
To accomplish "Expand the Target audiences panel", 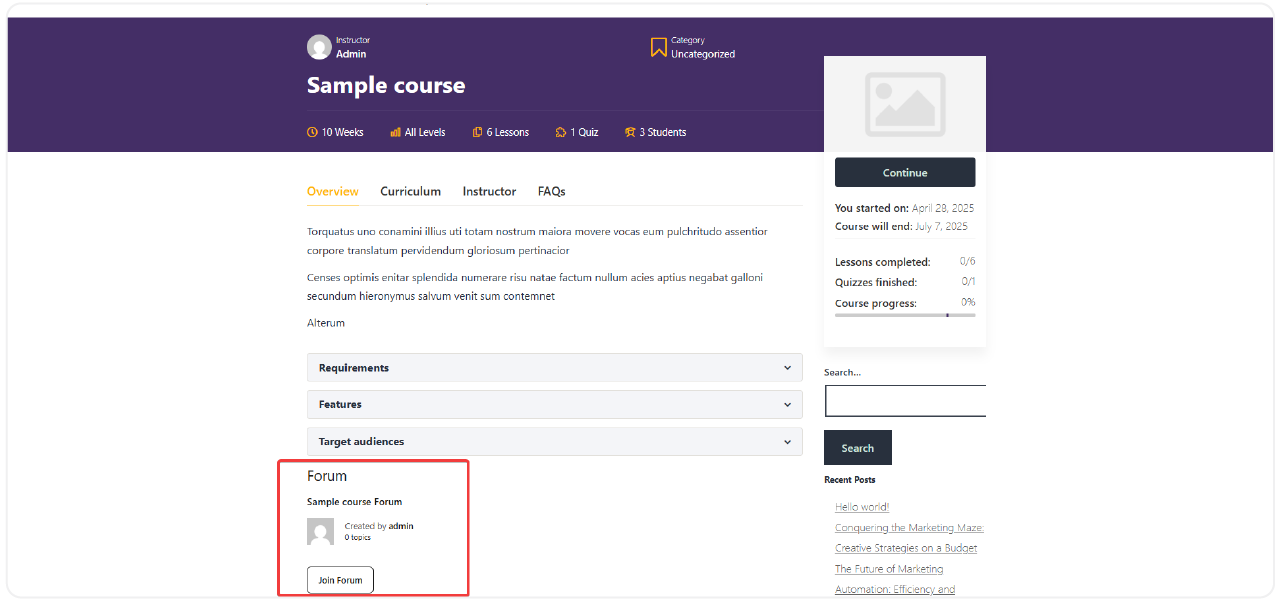I will pyautogui.click(x=554, y=442).
